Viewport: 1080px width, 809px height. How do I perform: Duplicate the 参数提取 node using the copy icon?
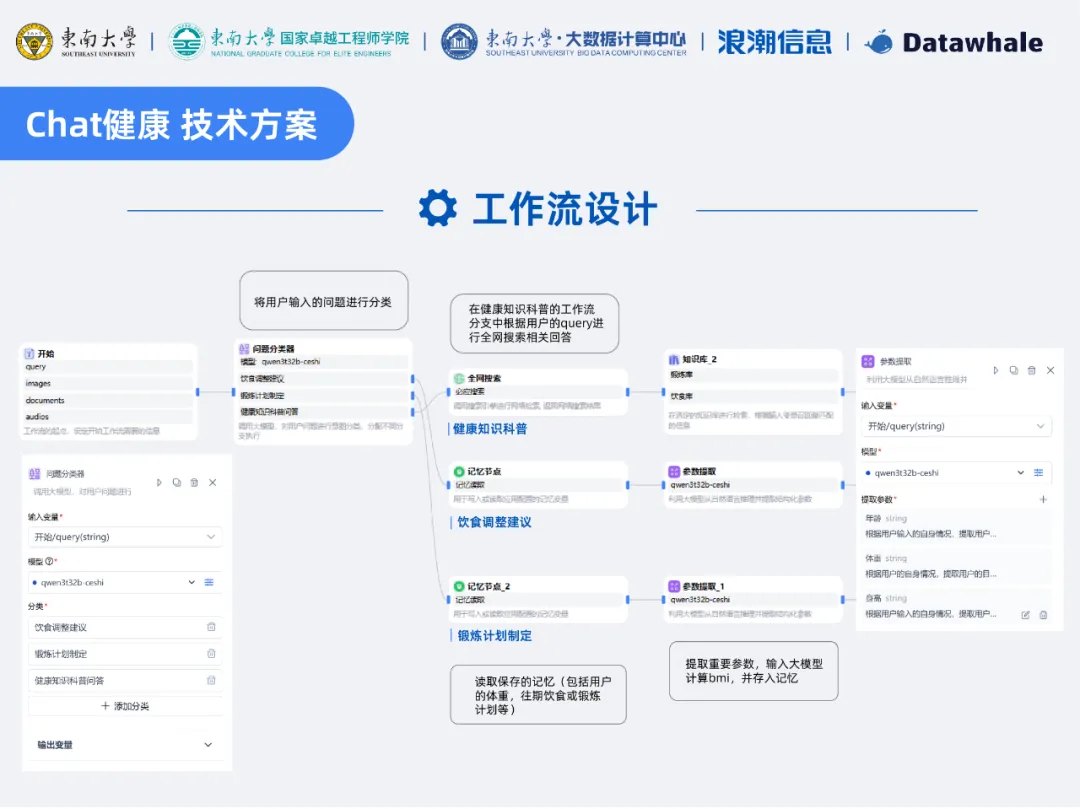1012,369
